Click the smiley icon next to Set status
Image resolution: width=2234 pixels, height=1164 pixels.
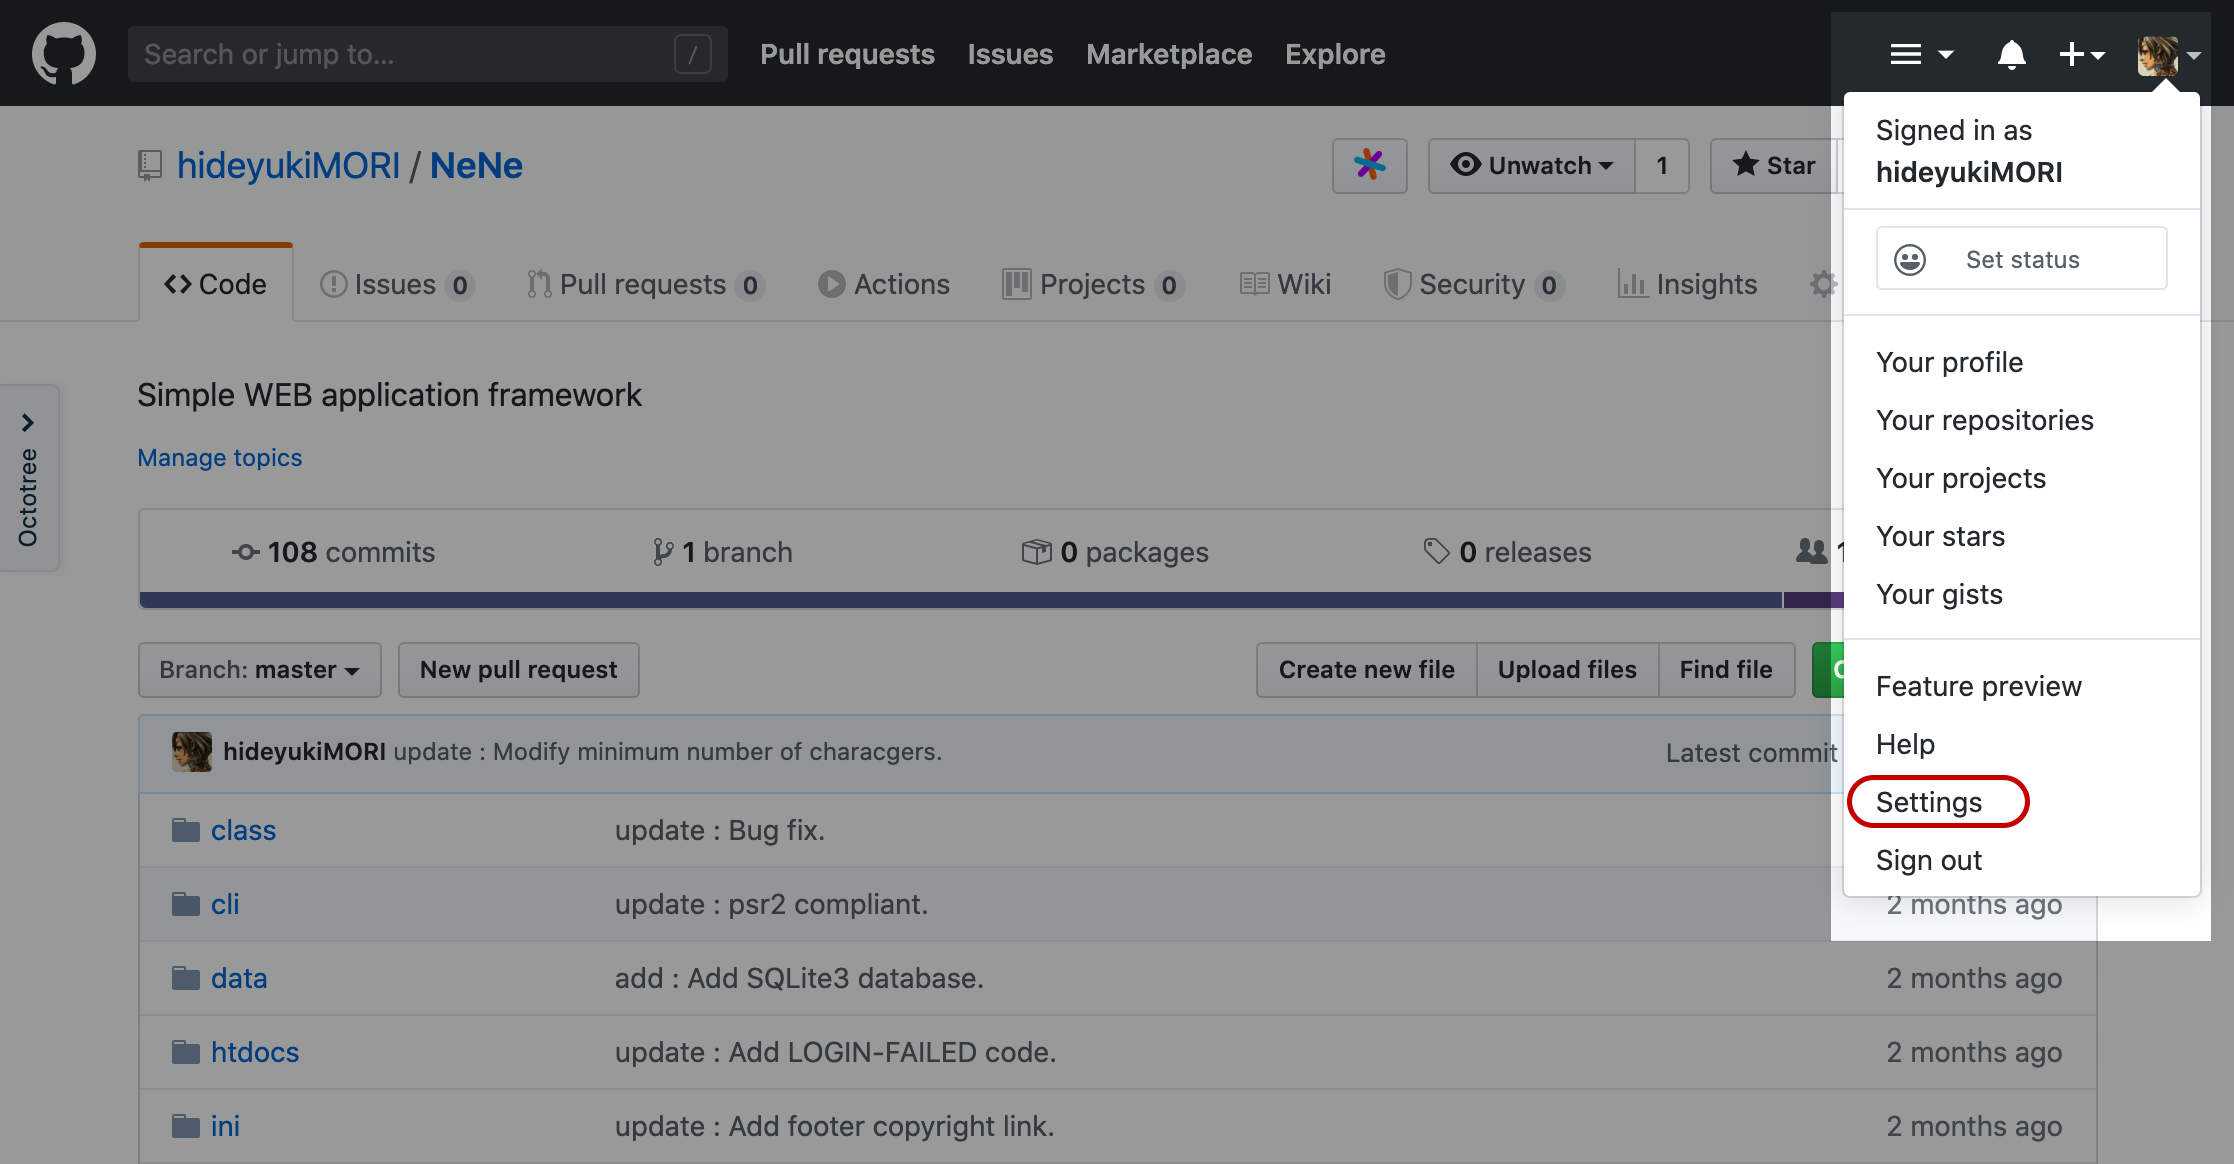(1910, 258)
